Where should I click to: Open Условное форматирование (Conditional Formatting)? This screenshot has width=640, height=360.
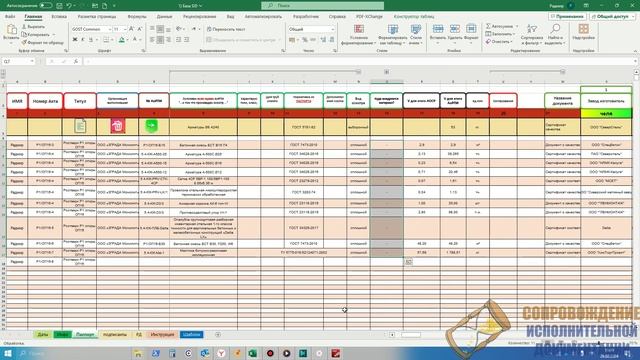(x=359, y=34)
